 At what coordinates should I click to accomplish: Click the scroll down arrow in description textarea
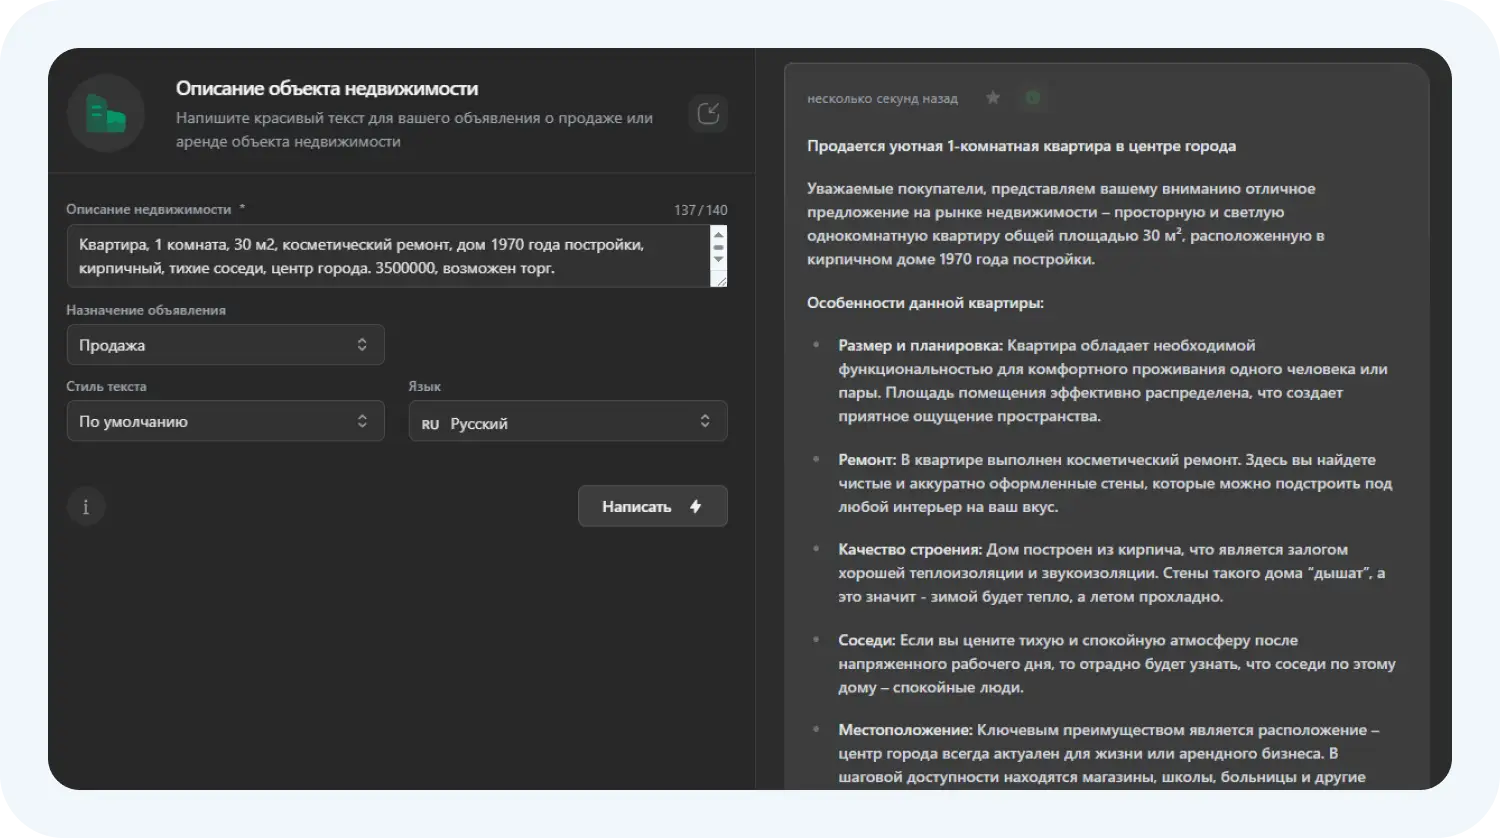click(x=717, y=260)
